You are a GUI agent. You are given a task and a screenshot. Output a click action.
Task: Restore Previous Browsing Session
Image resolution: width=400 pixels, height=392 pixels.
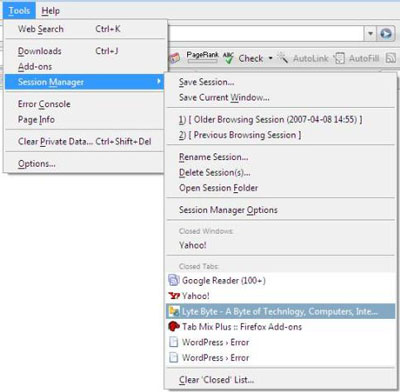click(281, 135)
